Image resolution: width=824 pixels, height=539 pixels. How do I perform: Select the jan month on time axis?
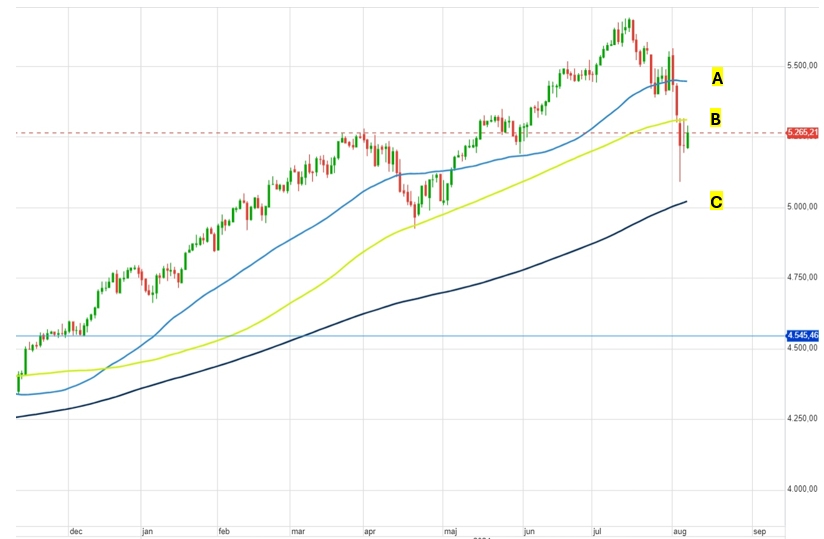146,531
